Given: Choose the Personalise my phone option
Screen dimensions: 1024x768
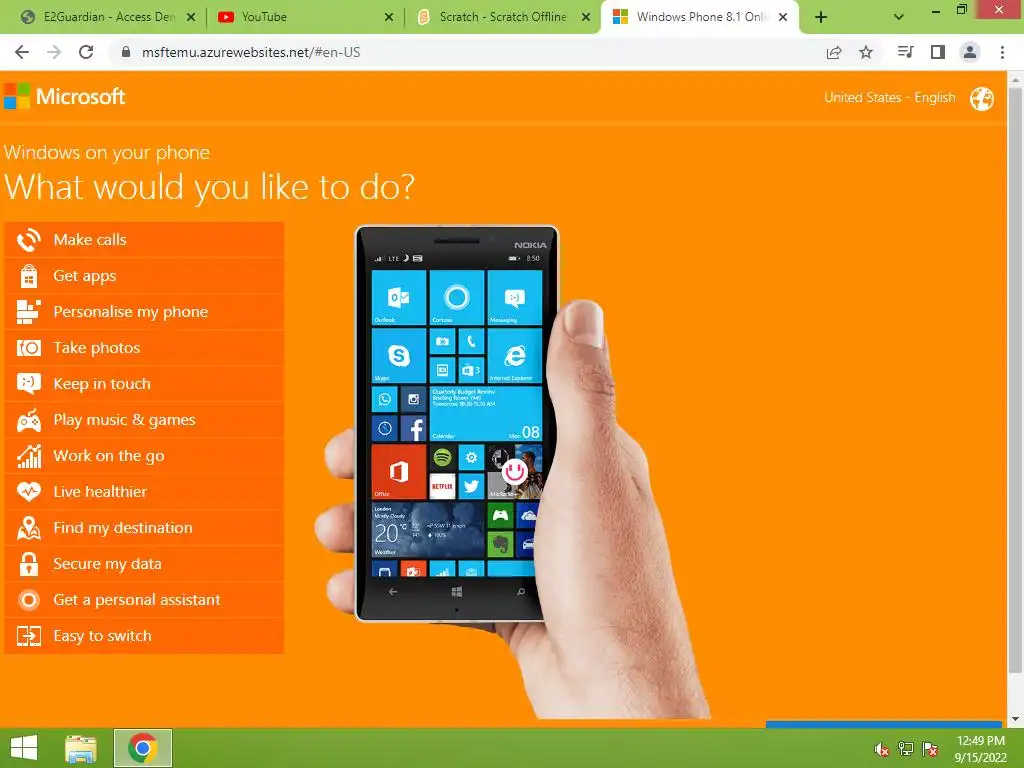Looking at the screenshot, I should [144, 312].
